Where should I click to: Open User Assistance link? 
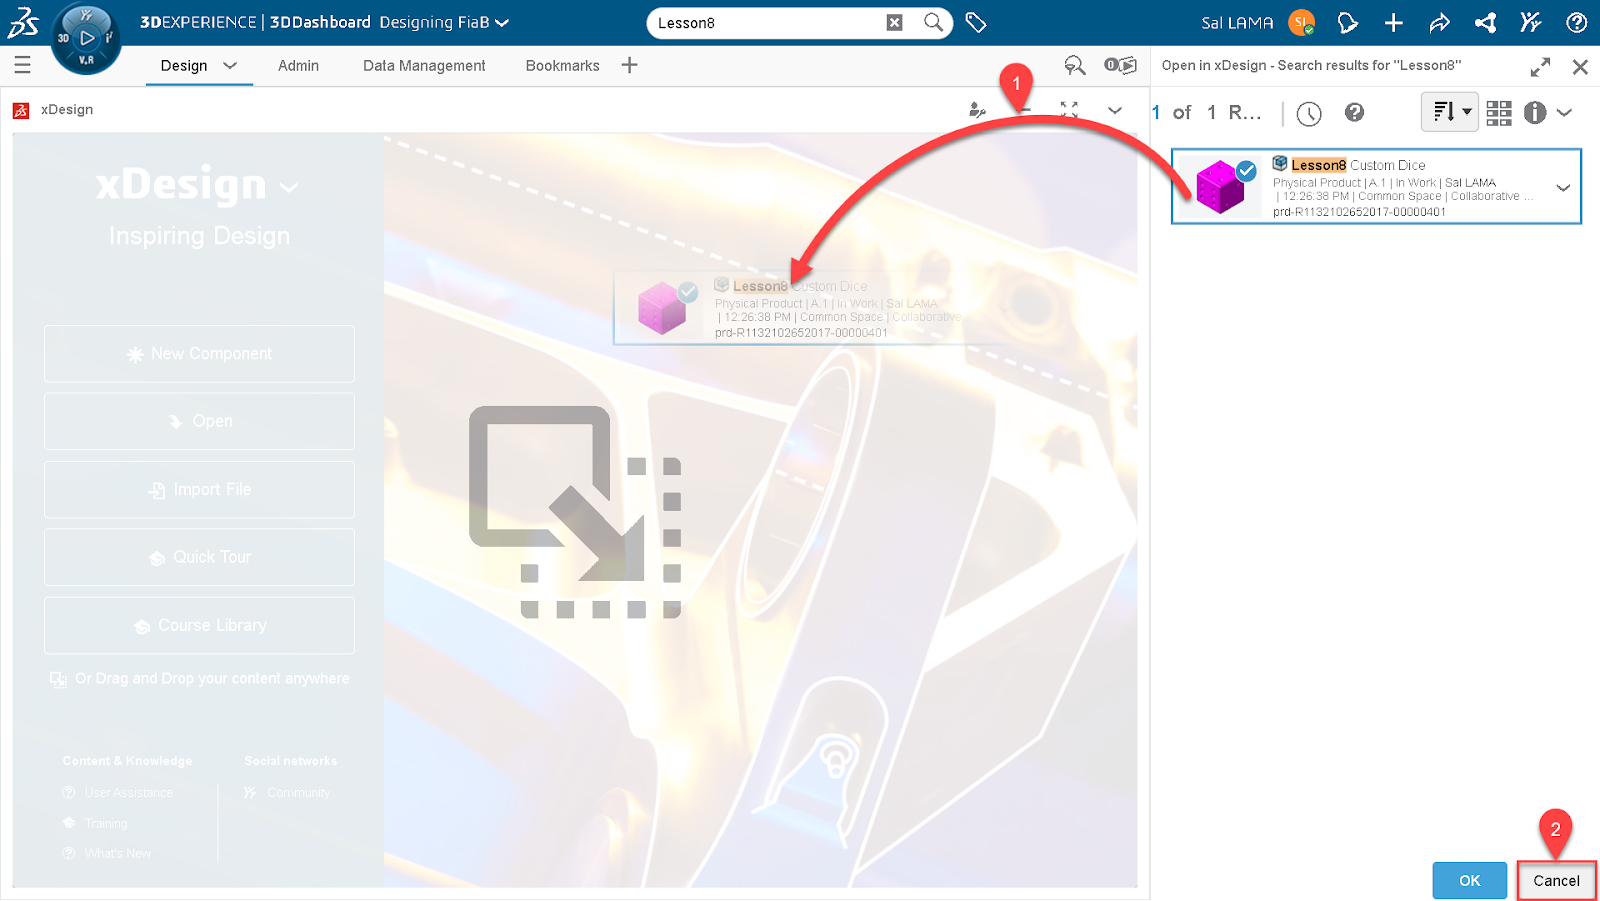128,792
